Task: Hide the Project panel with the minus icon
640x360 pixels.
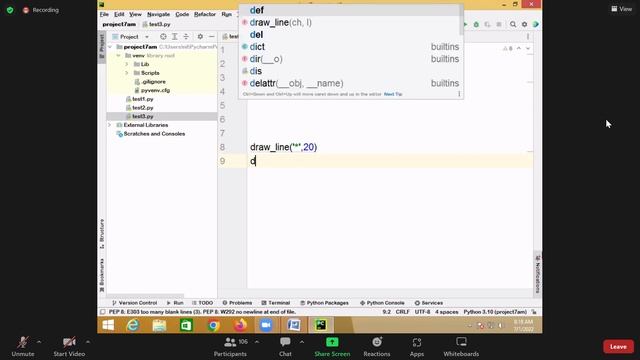Action: (211, 37)
